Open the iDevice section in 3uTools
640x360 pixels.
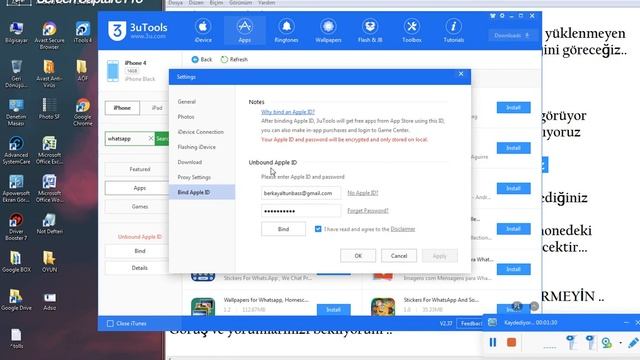coord(203,31)
